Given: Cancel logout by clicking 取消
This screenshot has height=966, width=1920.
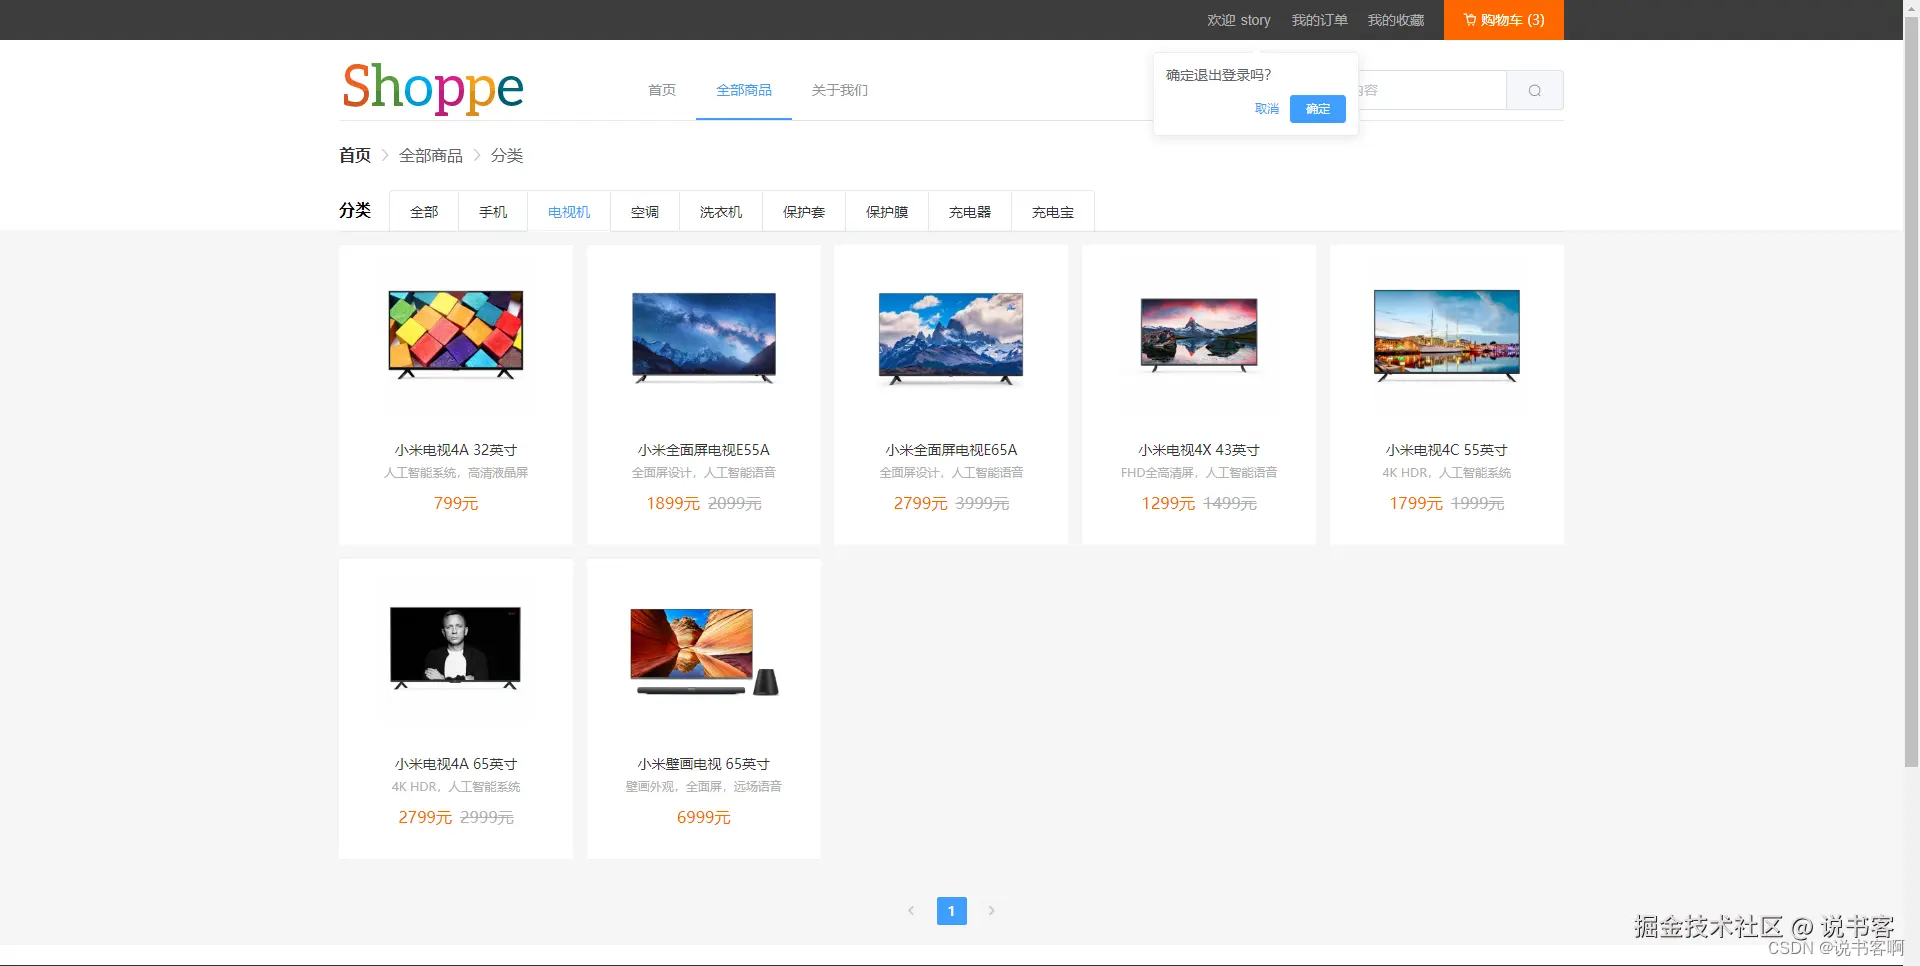Looking at the screenshot, I should 1266,108.
